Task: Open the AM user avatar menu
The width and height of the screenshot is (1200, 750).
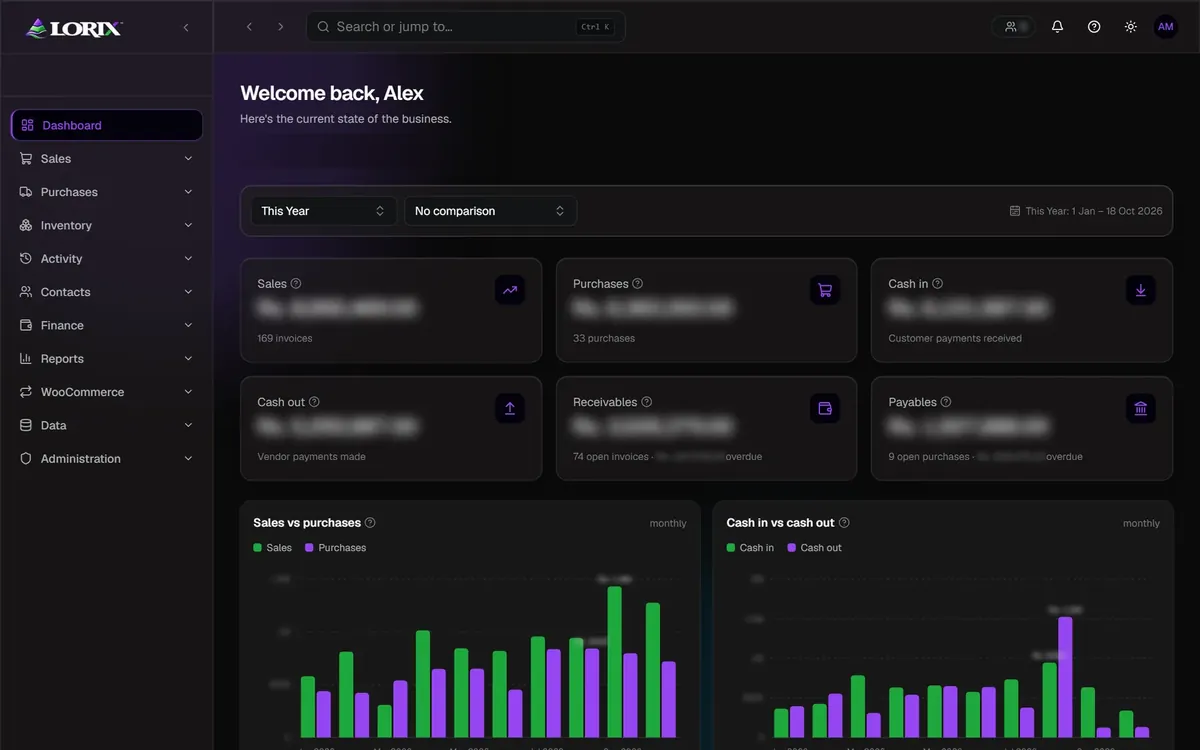Action: 1166,27
